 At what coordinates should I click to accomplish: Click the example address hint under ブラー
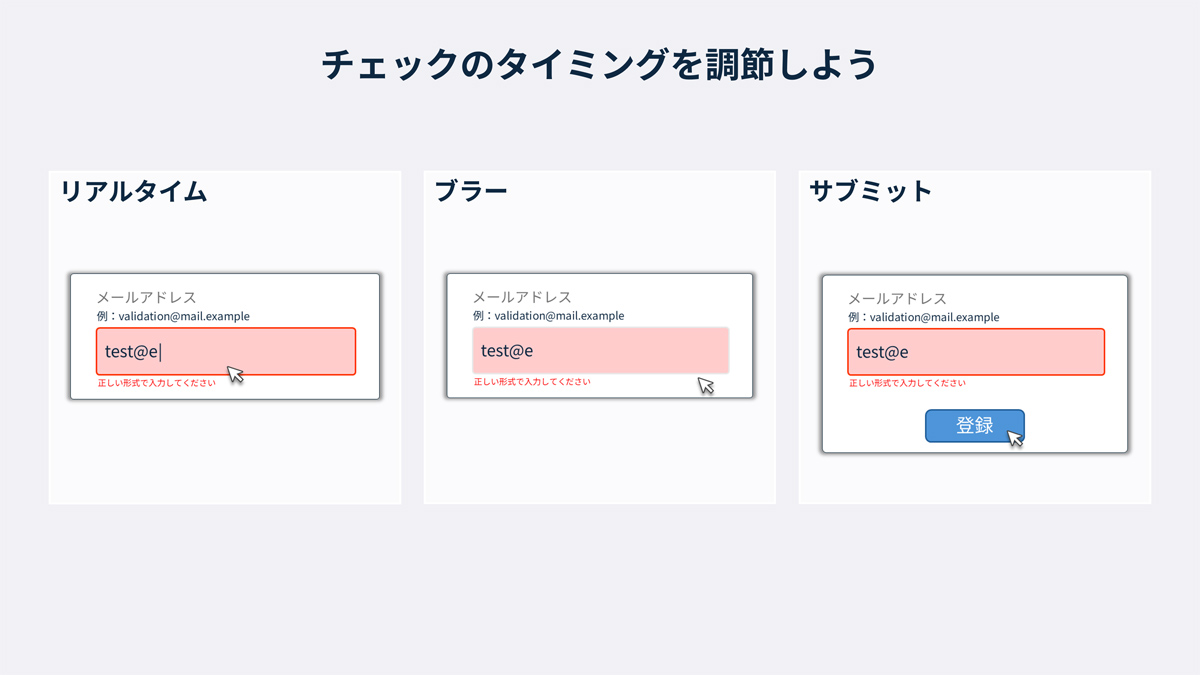pyautogui.click(x=549, y=316)
